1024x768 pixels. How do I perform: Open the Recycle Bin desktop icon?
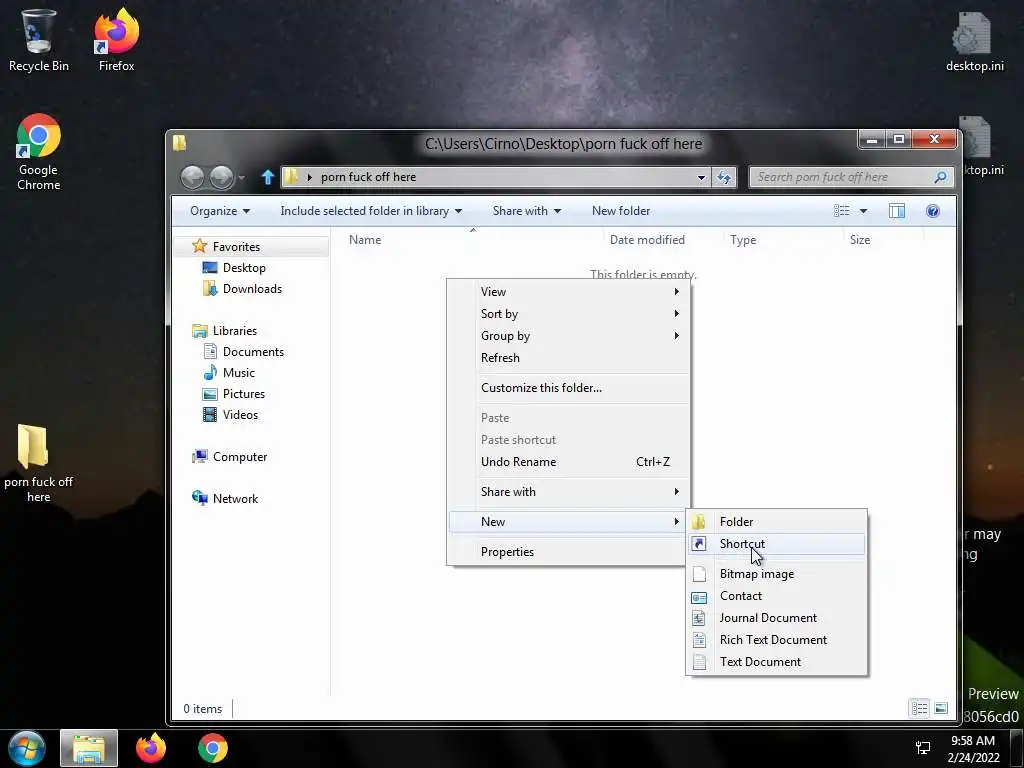[x=38, y=40]
